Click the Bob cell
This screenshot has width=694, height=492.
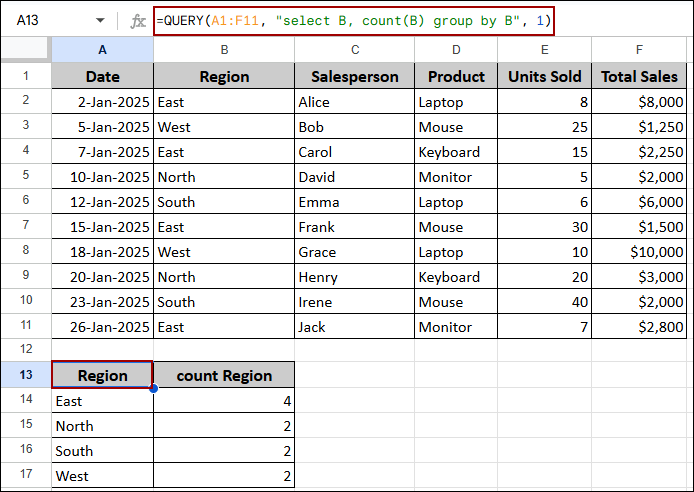coord(355,127)
